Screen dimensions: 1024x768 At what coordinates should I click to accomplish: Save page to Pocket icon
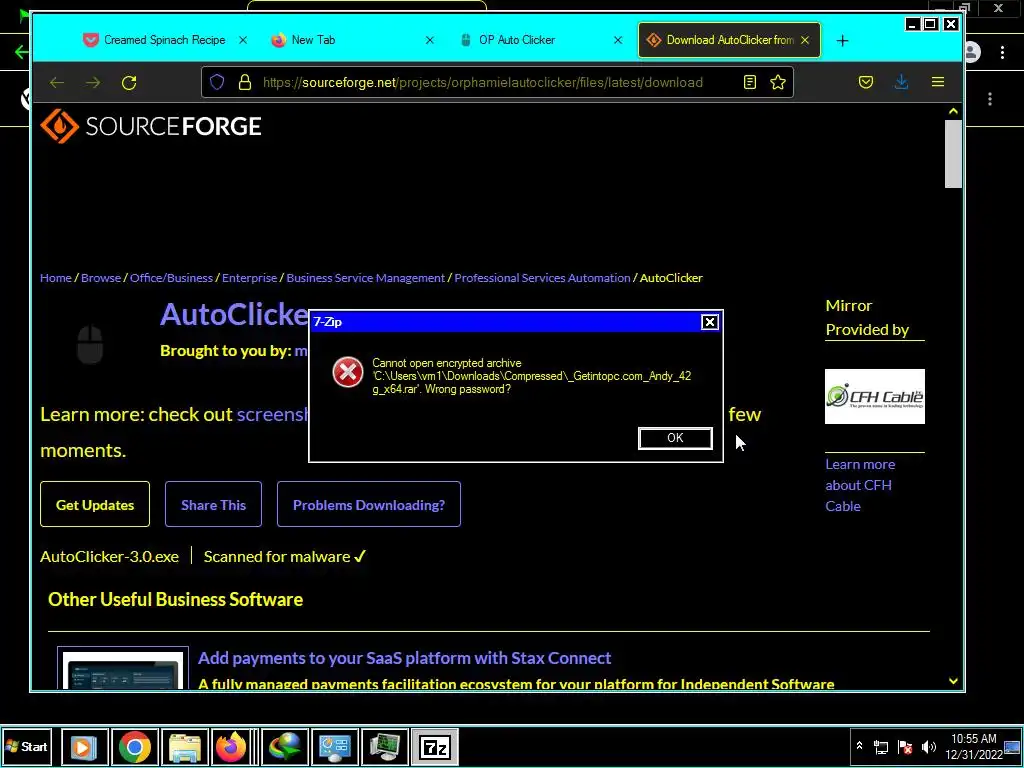[x=866, y=82]
